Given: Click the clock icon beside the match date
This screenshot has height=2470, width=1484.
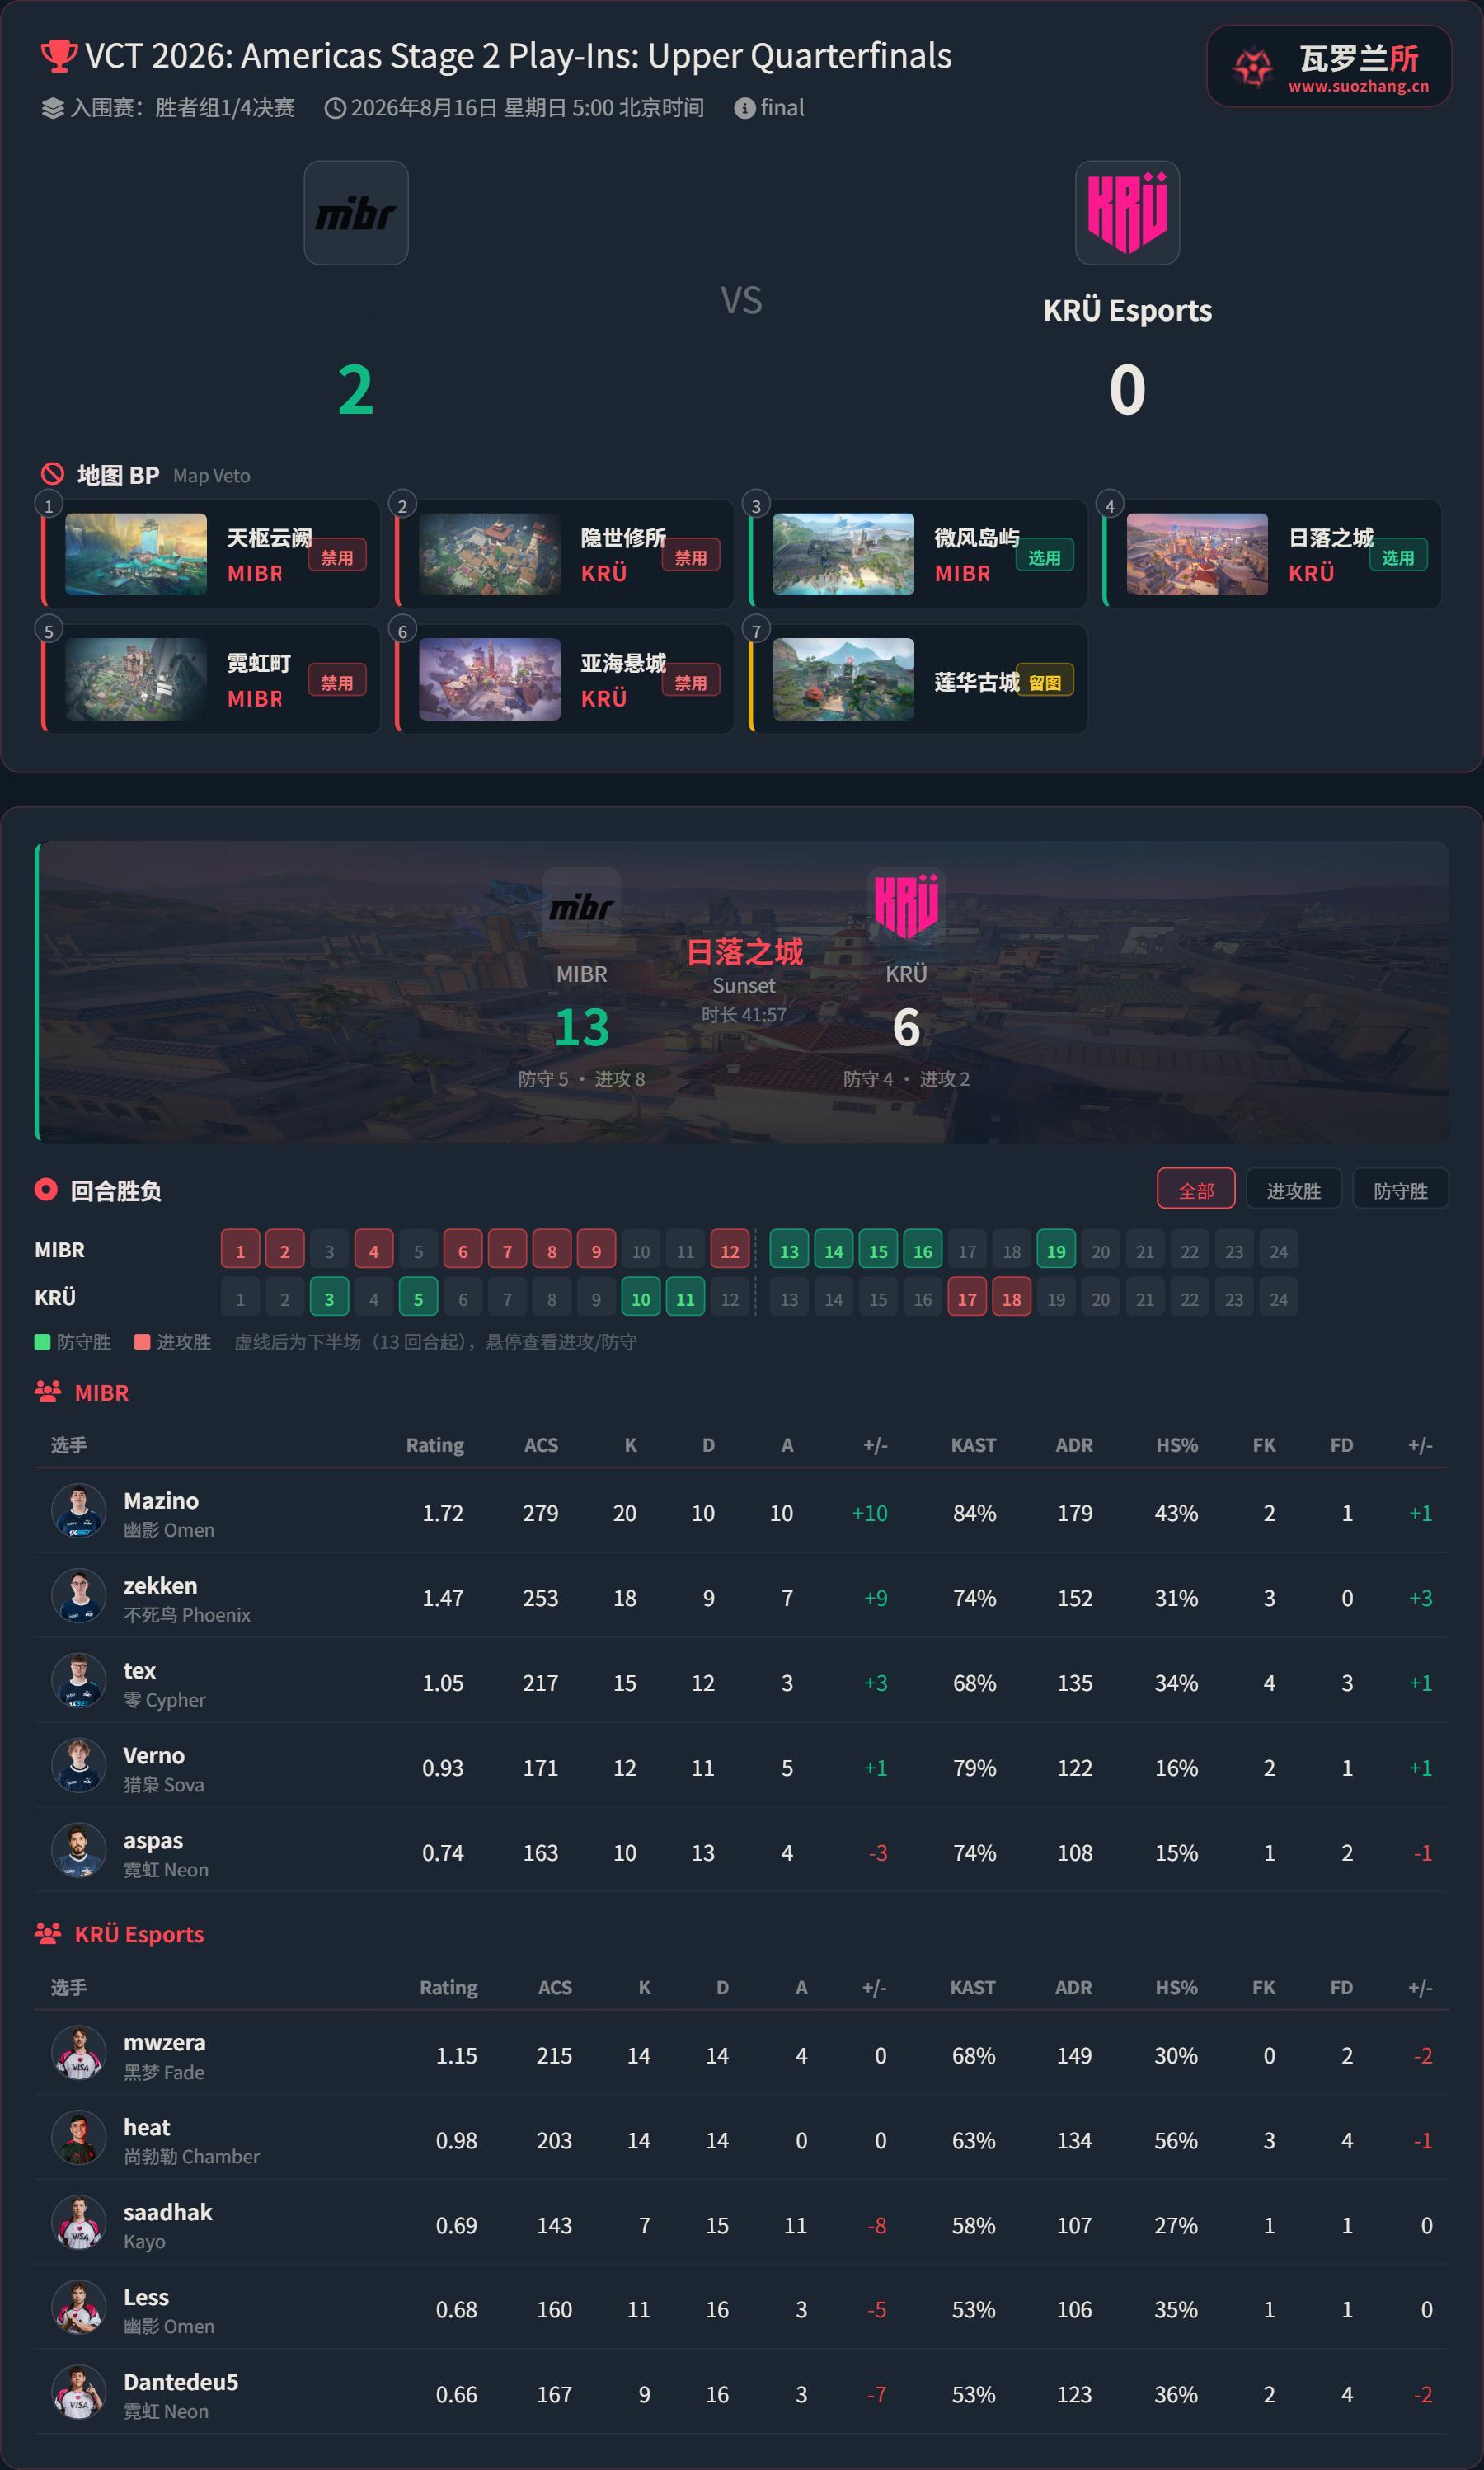Looking at the screenshot, I should point(335,108).
